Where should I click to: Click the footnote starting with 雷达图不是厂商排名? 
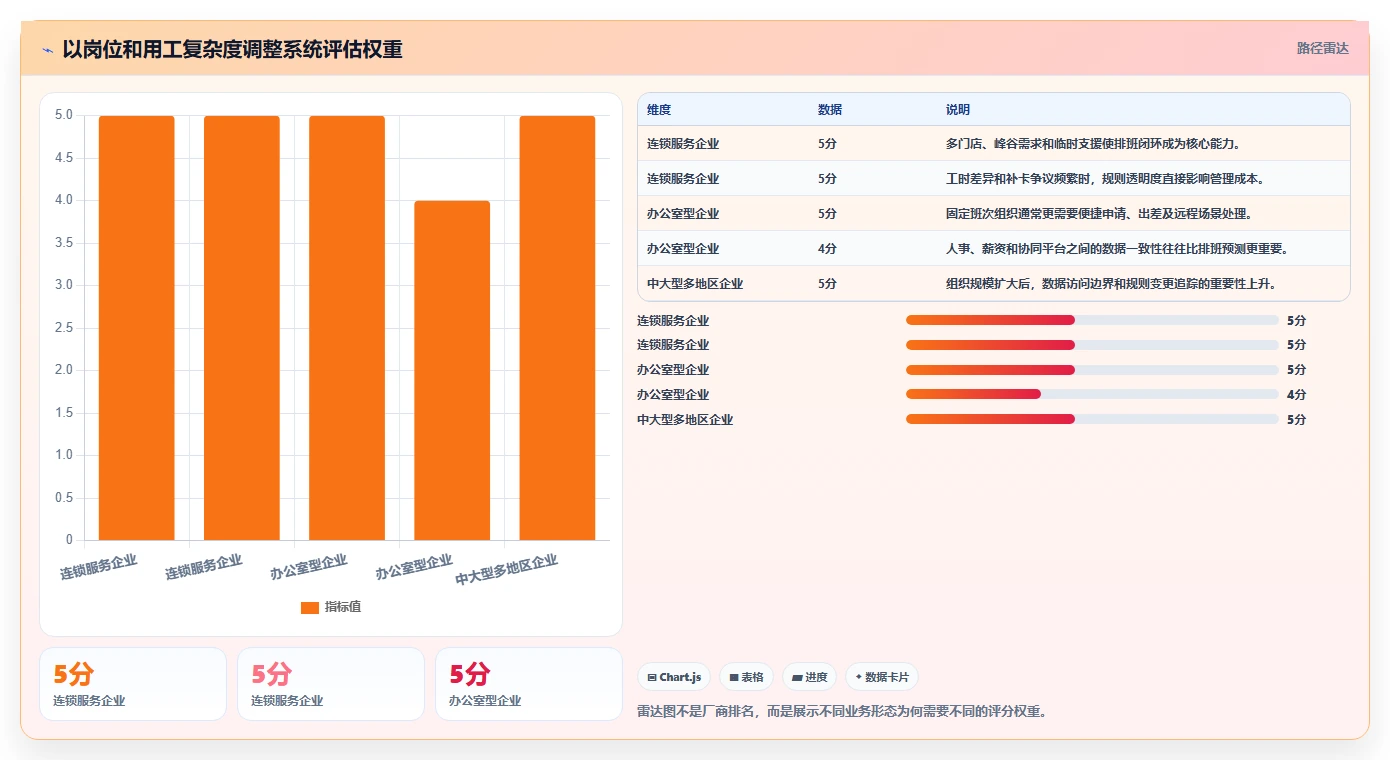842,712
